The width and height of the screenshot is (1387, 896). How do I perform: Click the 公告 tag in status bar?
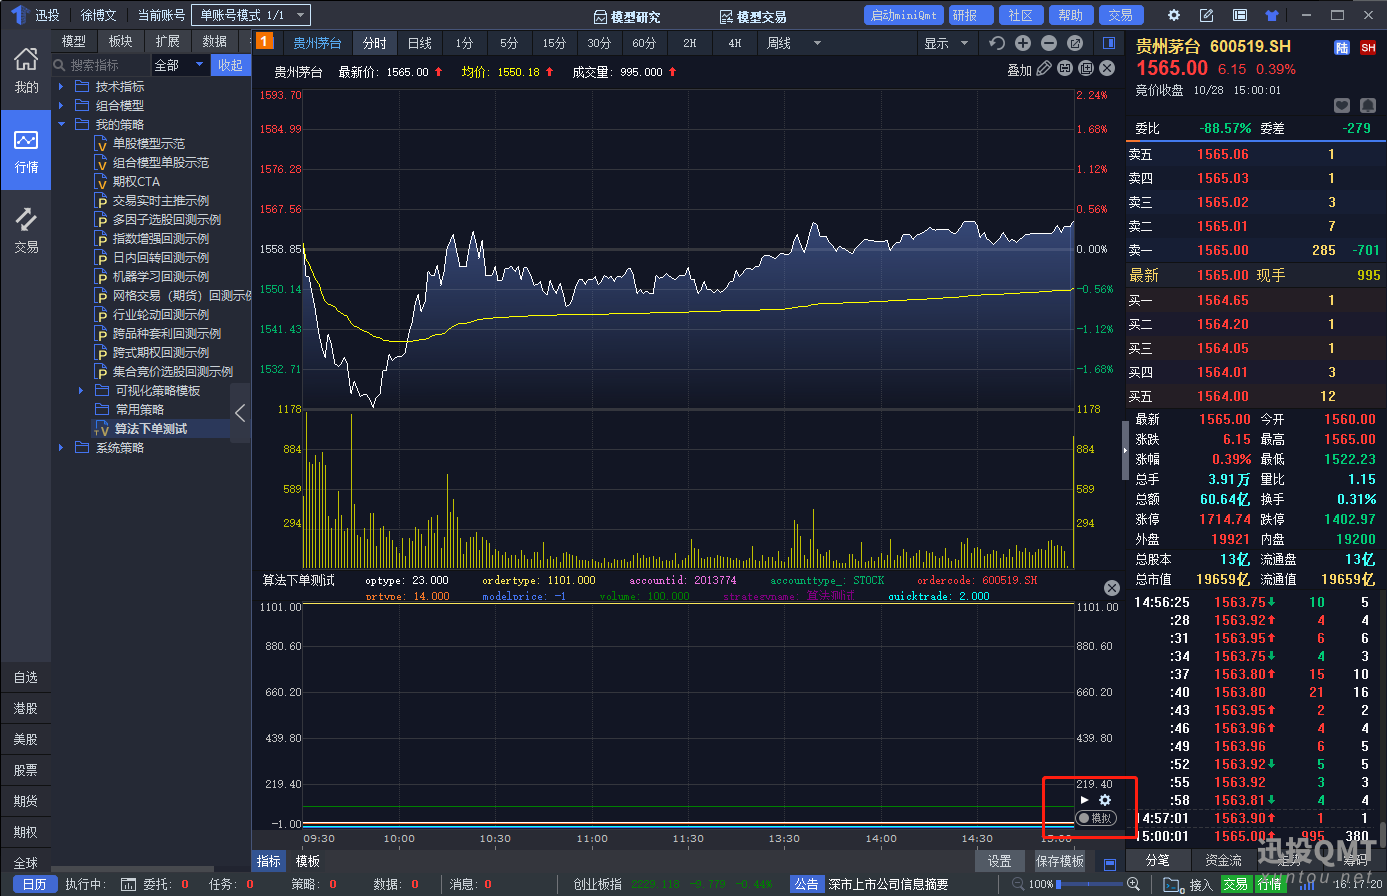806,884
